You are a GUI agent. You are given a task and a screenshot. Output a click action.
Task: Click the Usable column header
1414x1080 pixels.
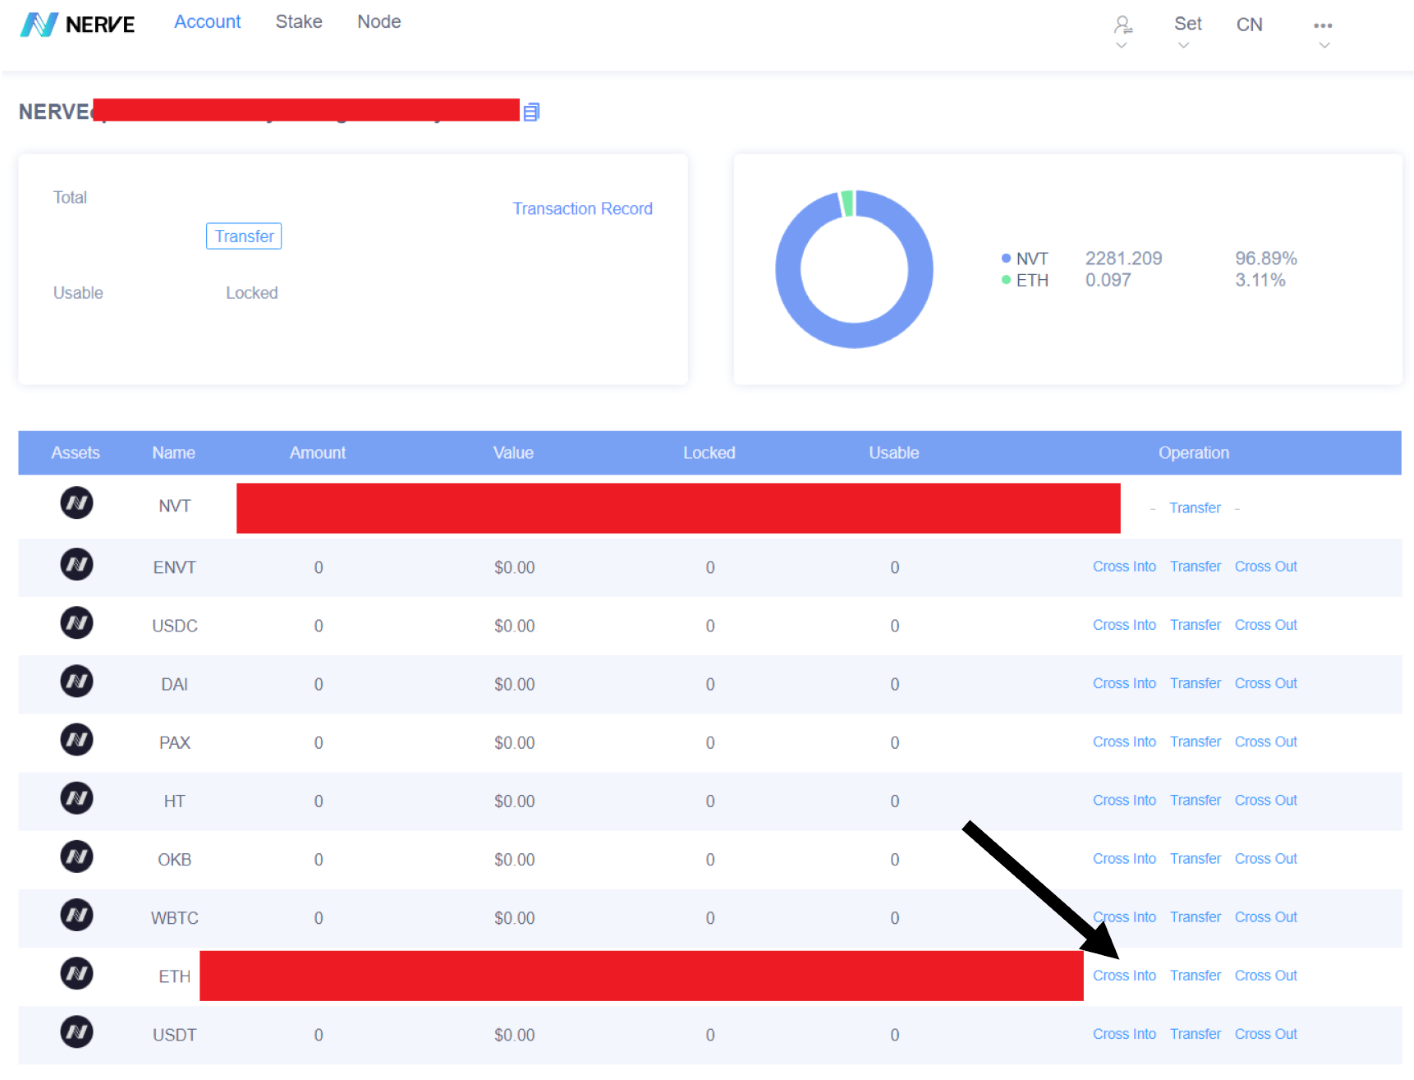pyautogui.click(x=894, y=453)
